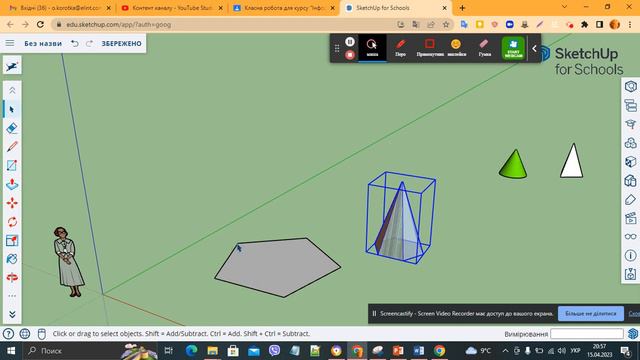Open the Chrome extensions puzzle icon
Image resolution: width=640 pixels, height=360 pixels.
[x=584, y=24]
